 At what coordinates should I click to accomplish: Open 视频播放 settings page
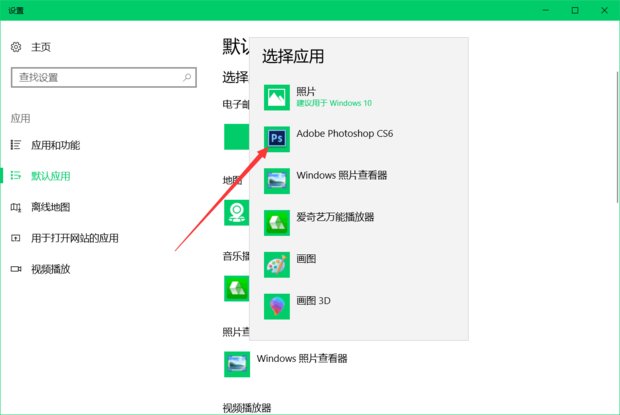click(51, 269)
